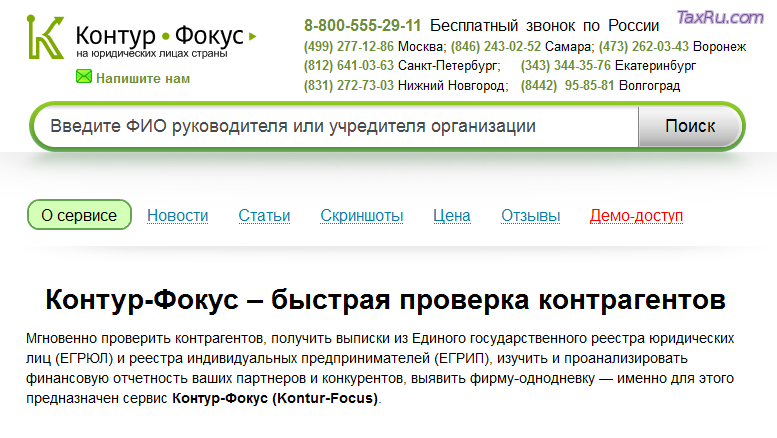Image resolution: width=777 pixels, height=438 pixels.
Task: Click the Yekaterinburg phone (343) 344-35-76
Action: (565, 65)
